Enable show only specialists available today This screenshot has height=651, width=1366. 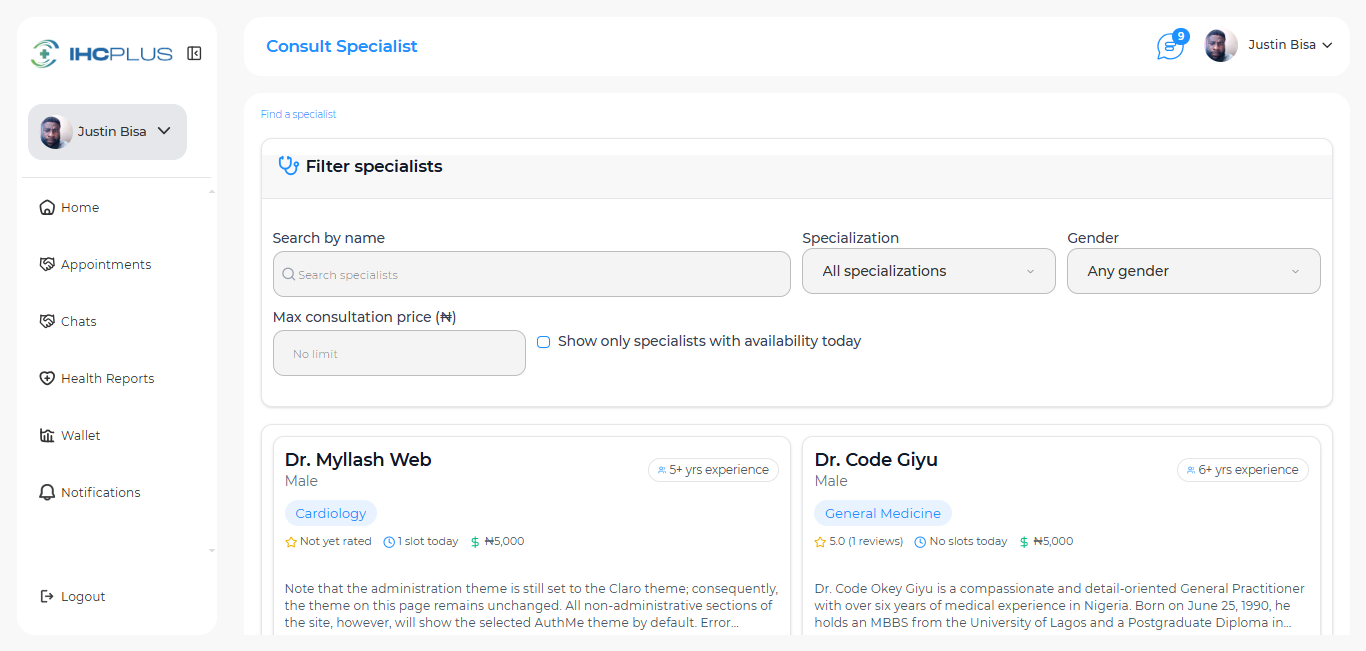pyautogui.click(x=544, y=342)
